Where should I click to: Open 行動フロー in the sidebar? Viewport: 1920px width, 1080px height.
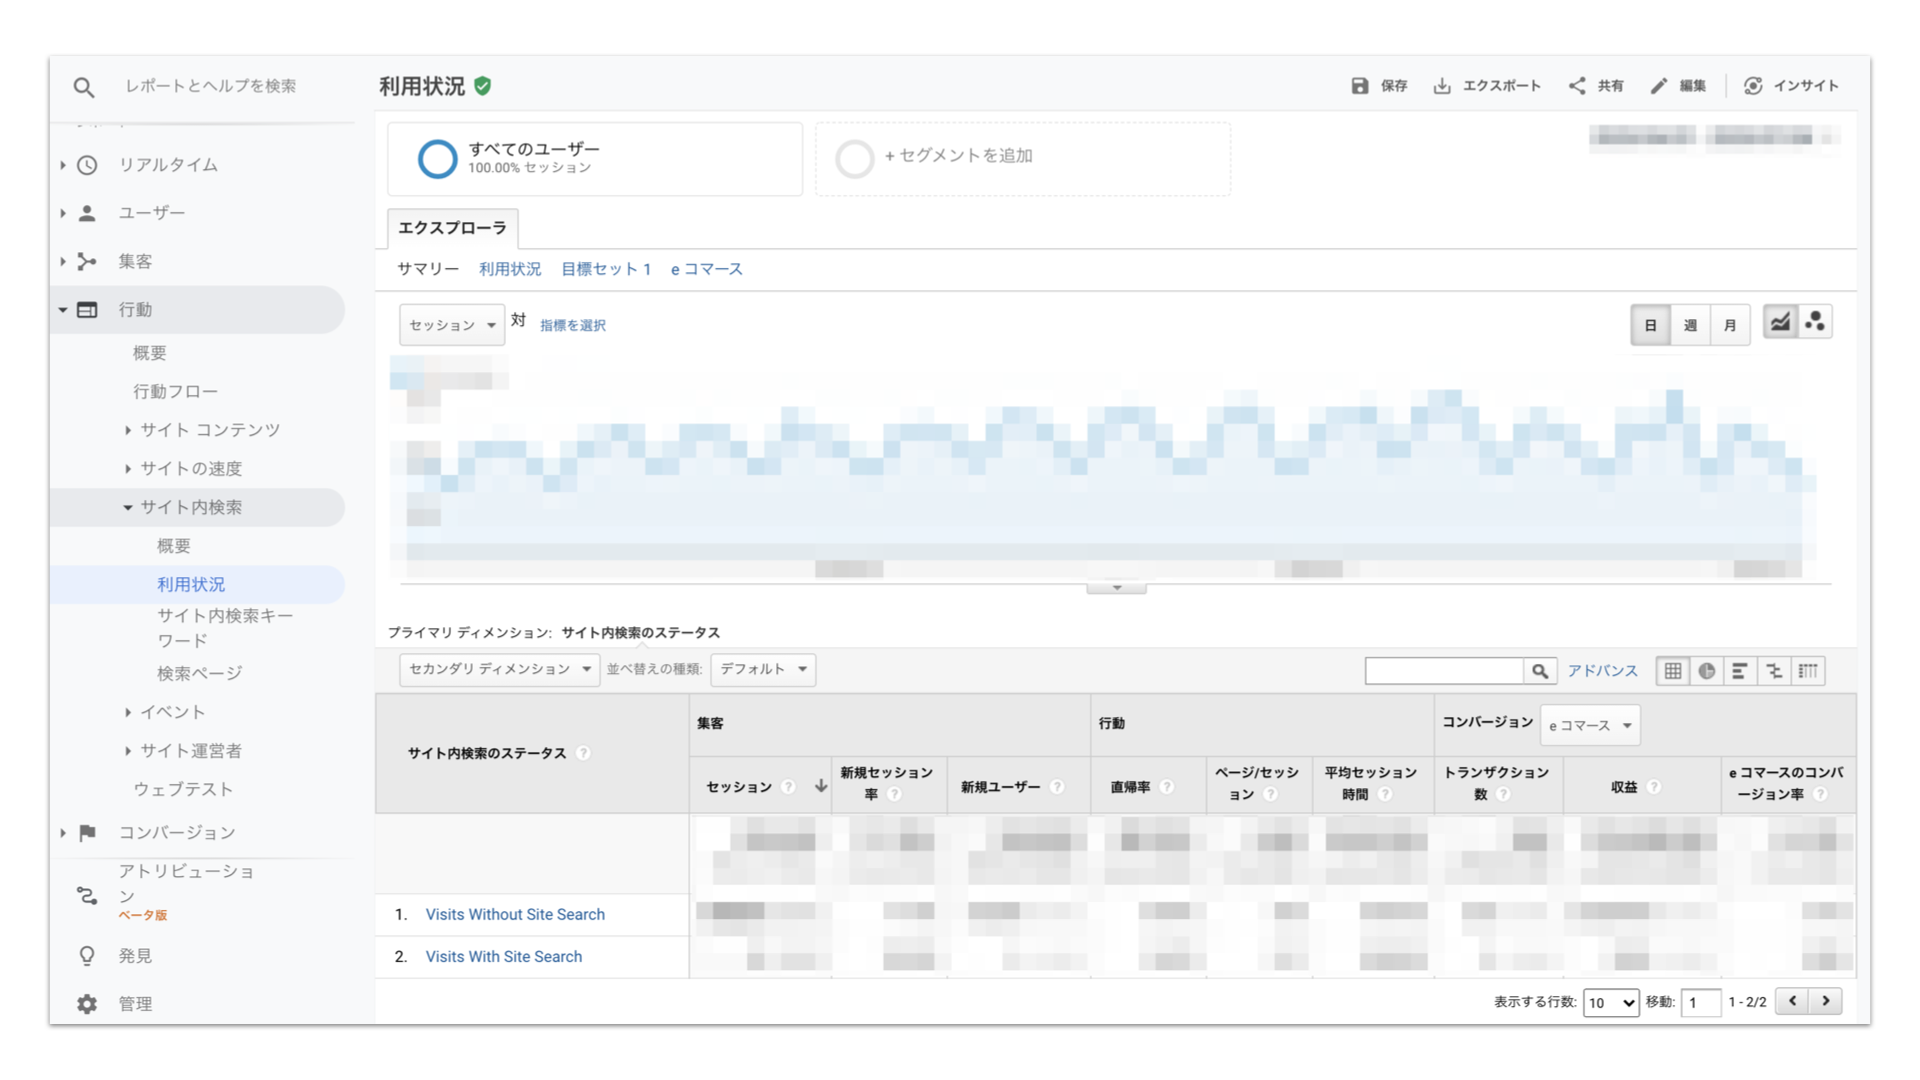click(x=176, y=391)
